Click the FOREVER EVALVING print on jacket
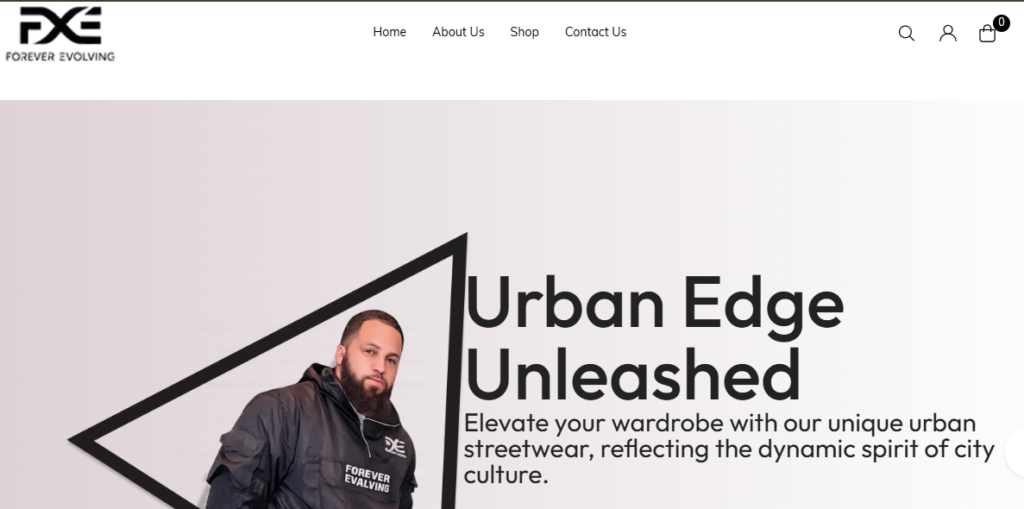Screen dimensions: 1024x509 tap(367, 478)
